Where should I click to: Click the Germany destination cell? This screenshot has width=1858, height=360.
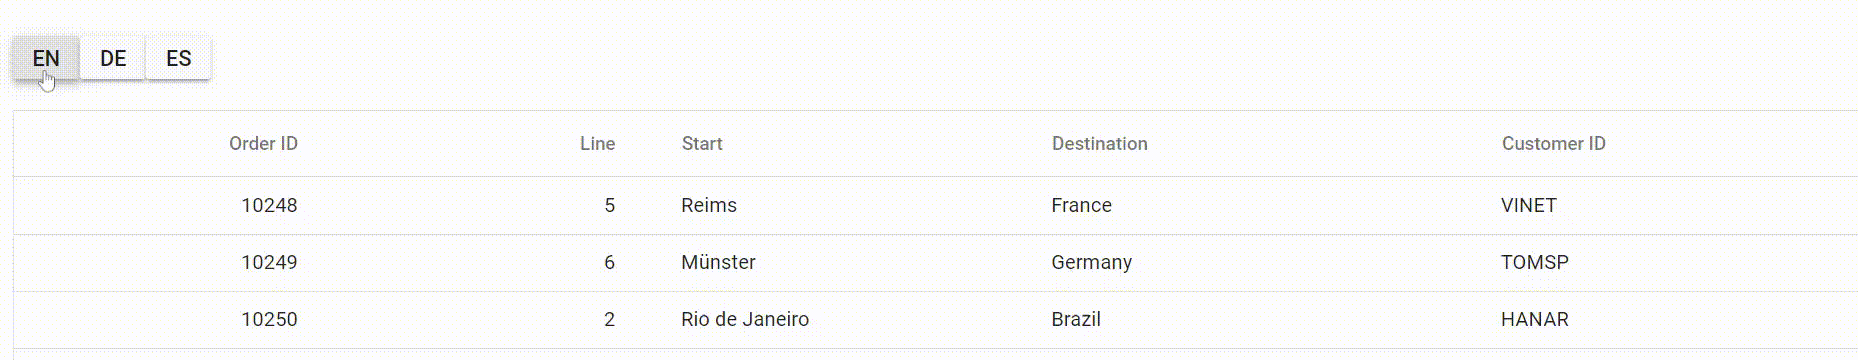click(1091, 262)
